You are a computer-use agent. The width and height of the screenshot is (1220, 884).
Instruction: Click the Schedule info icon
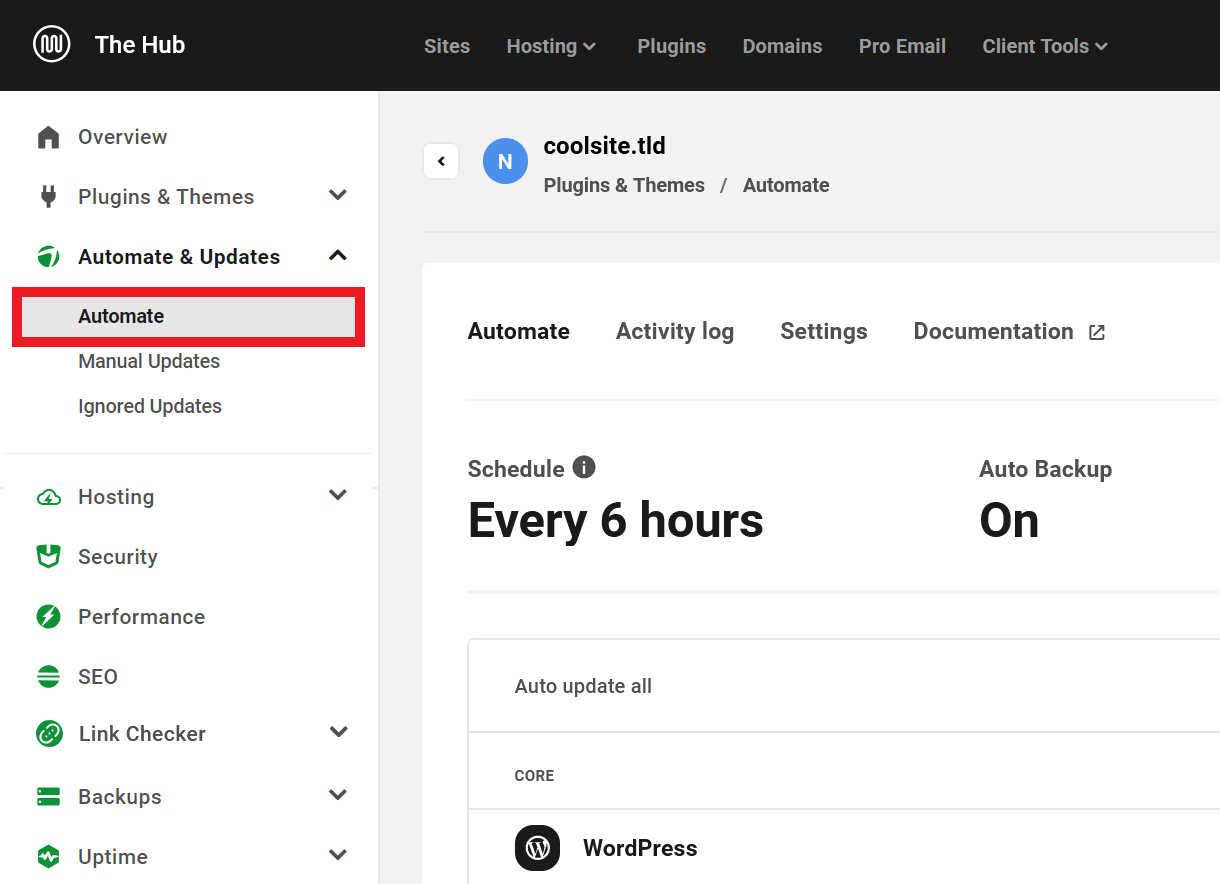(x=584, y=467)
